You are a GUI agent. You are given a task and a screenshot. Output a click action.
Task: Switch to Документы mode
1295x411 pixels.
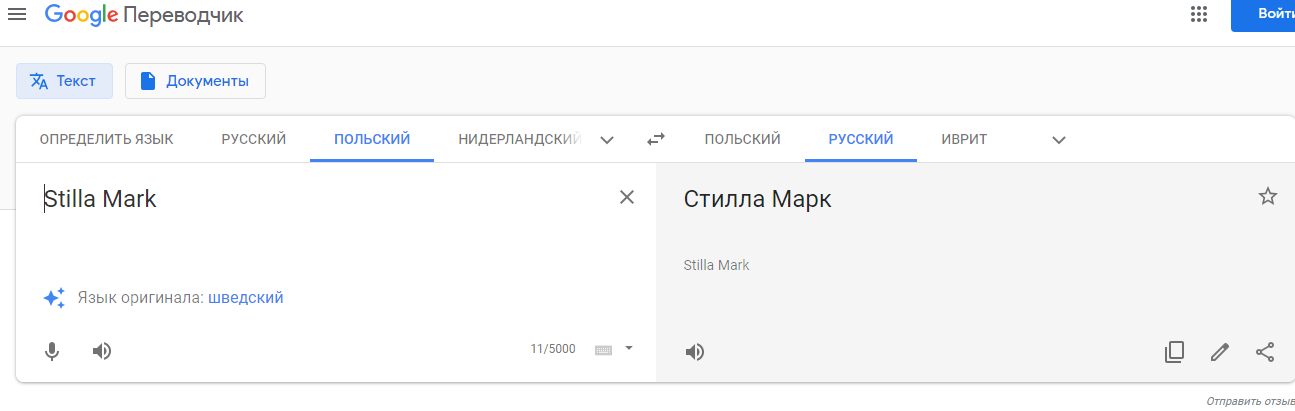[x=195, y=81]
